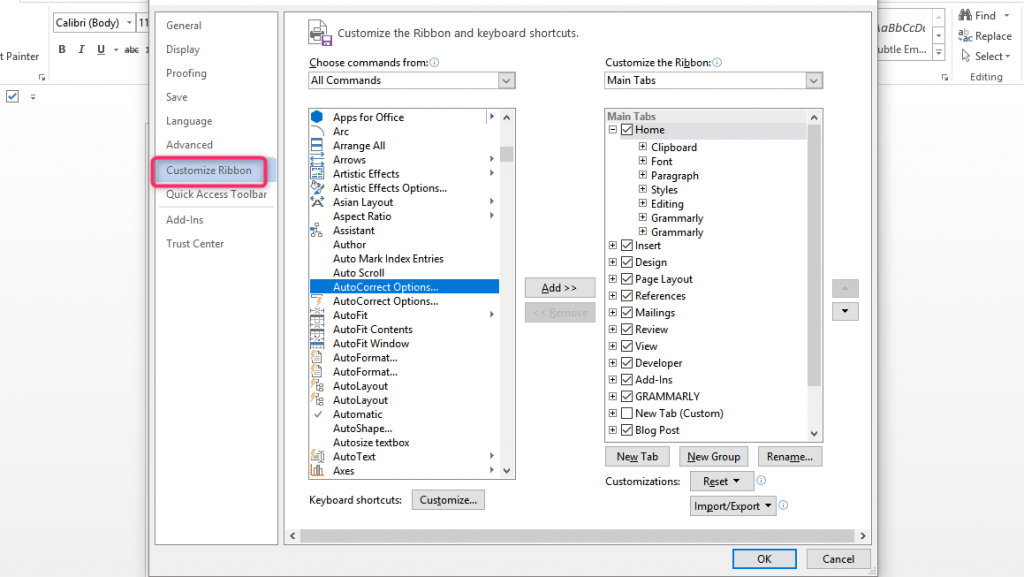The image size is (1024, 577).
Task: Click the Underline icon in Word ribbon
Action: (101, 49)
